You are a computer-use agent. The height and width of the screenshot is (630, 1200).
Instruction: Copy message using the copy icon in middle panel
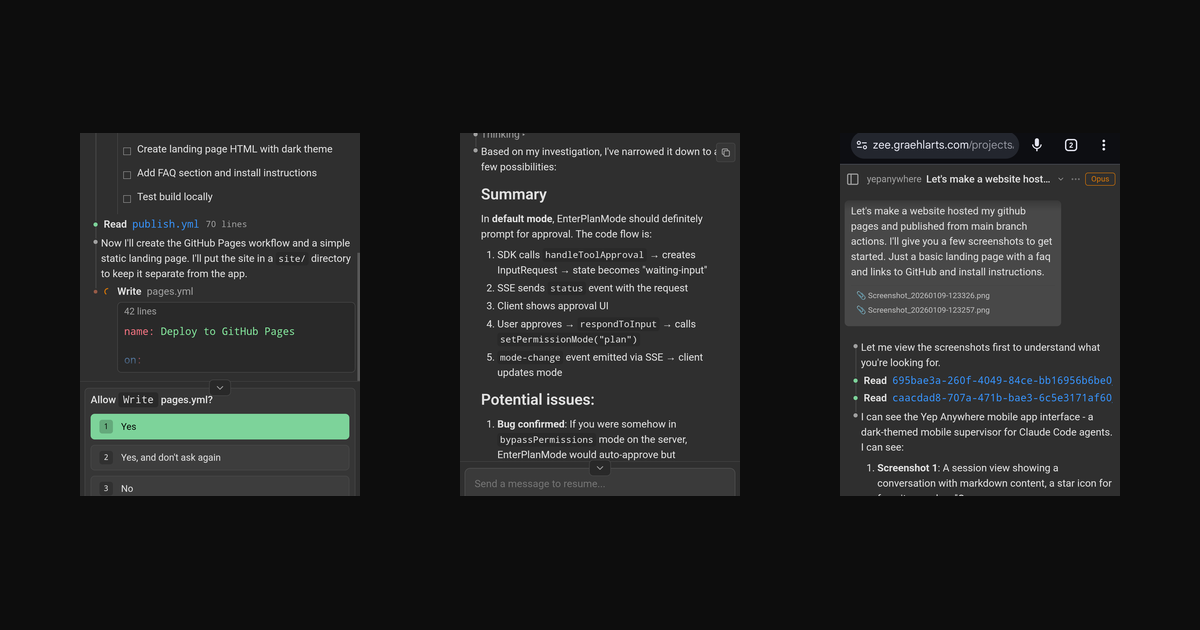point(726,152)
